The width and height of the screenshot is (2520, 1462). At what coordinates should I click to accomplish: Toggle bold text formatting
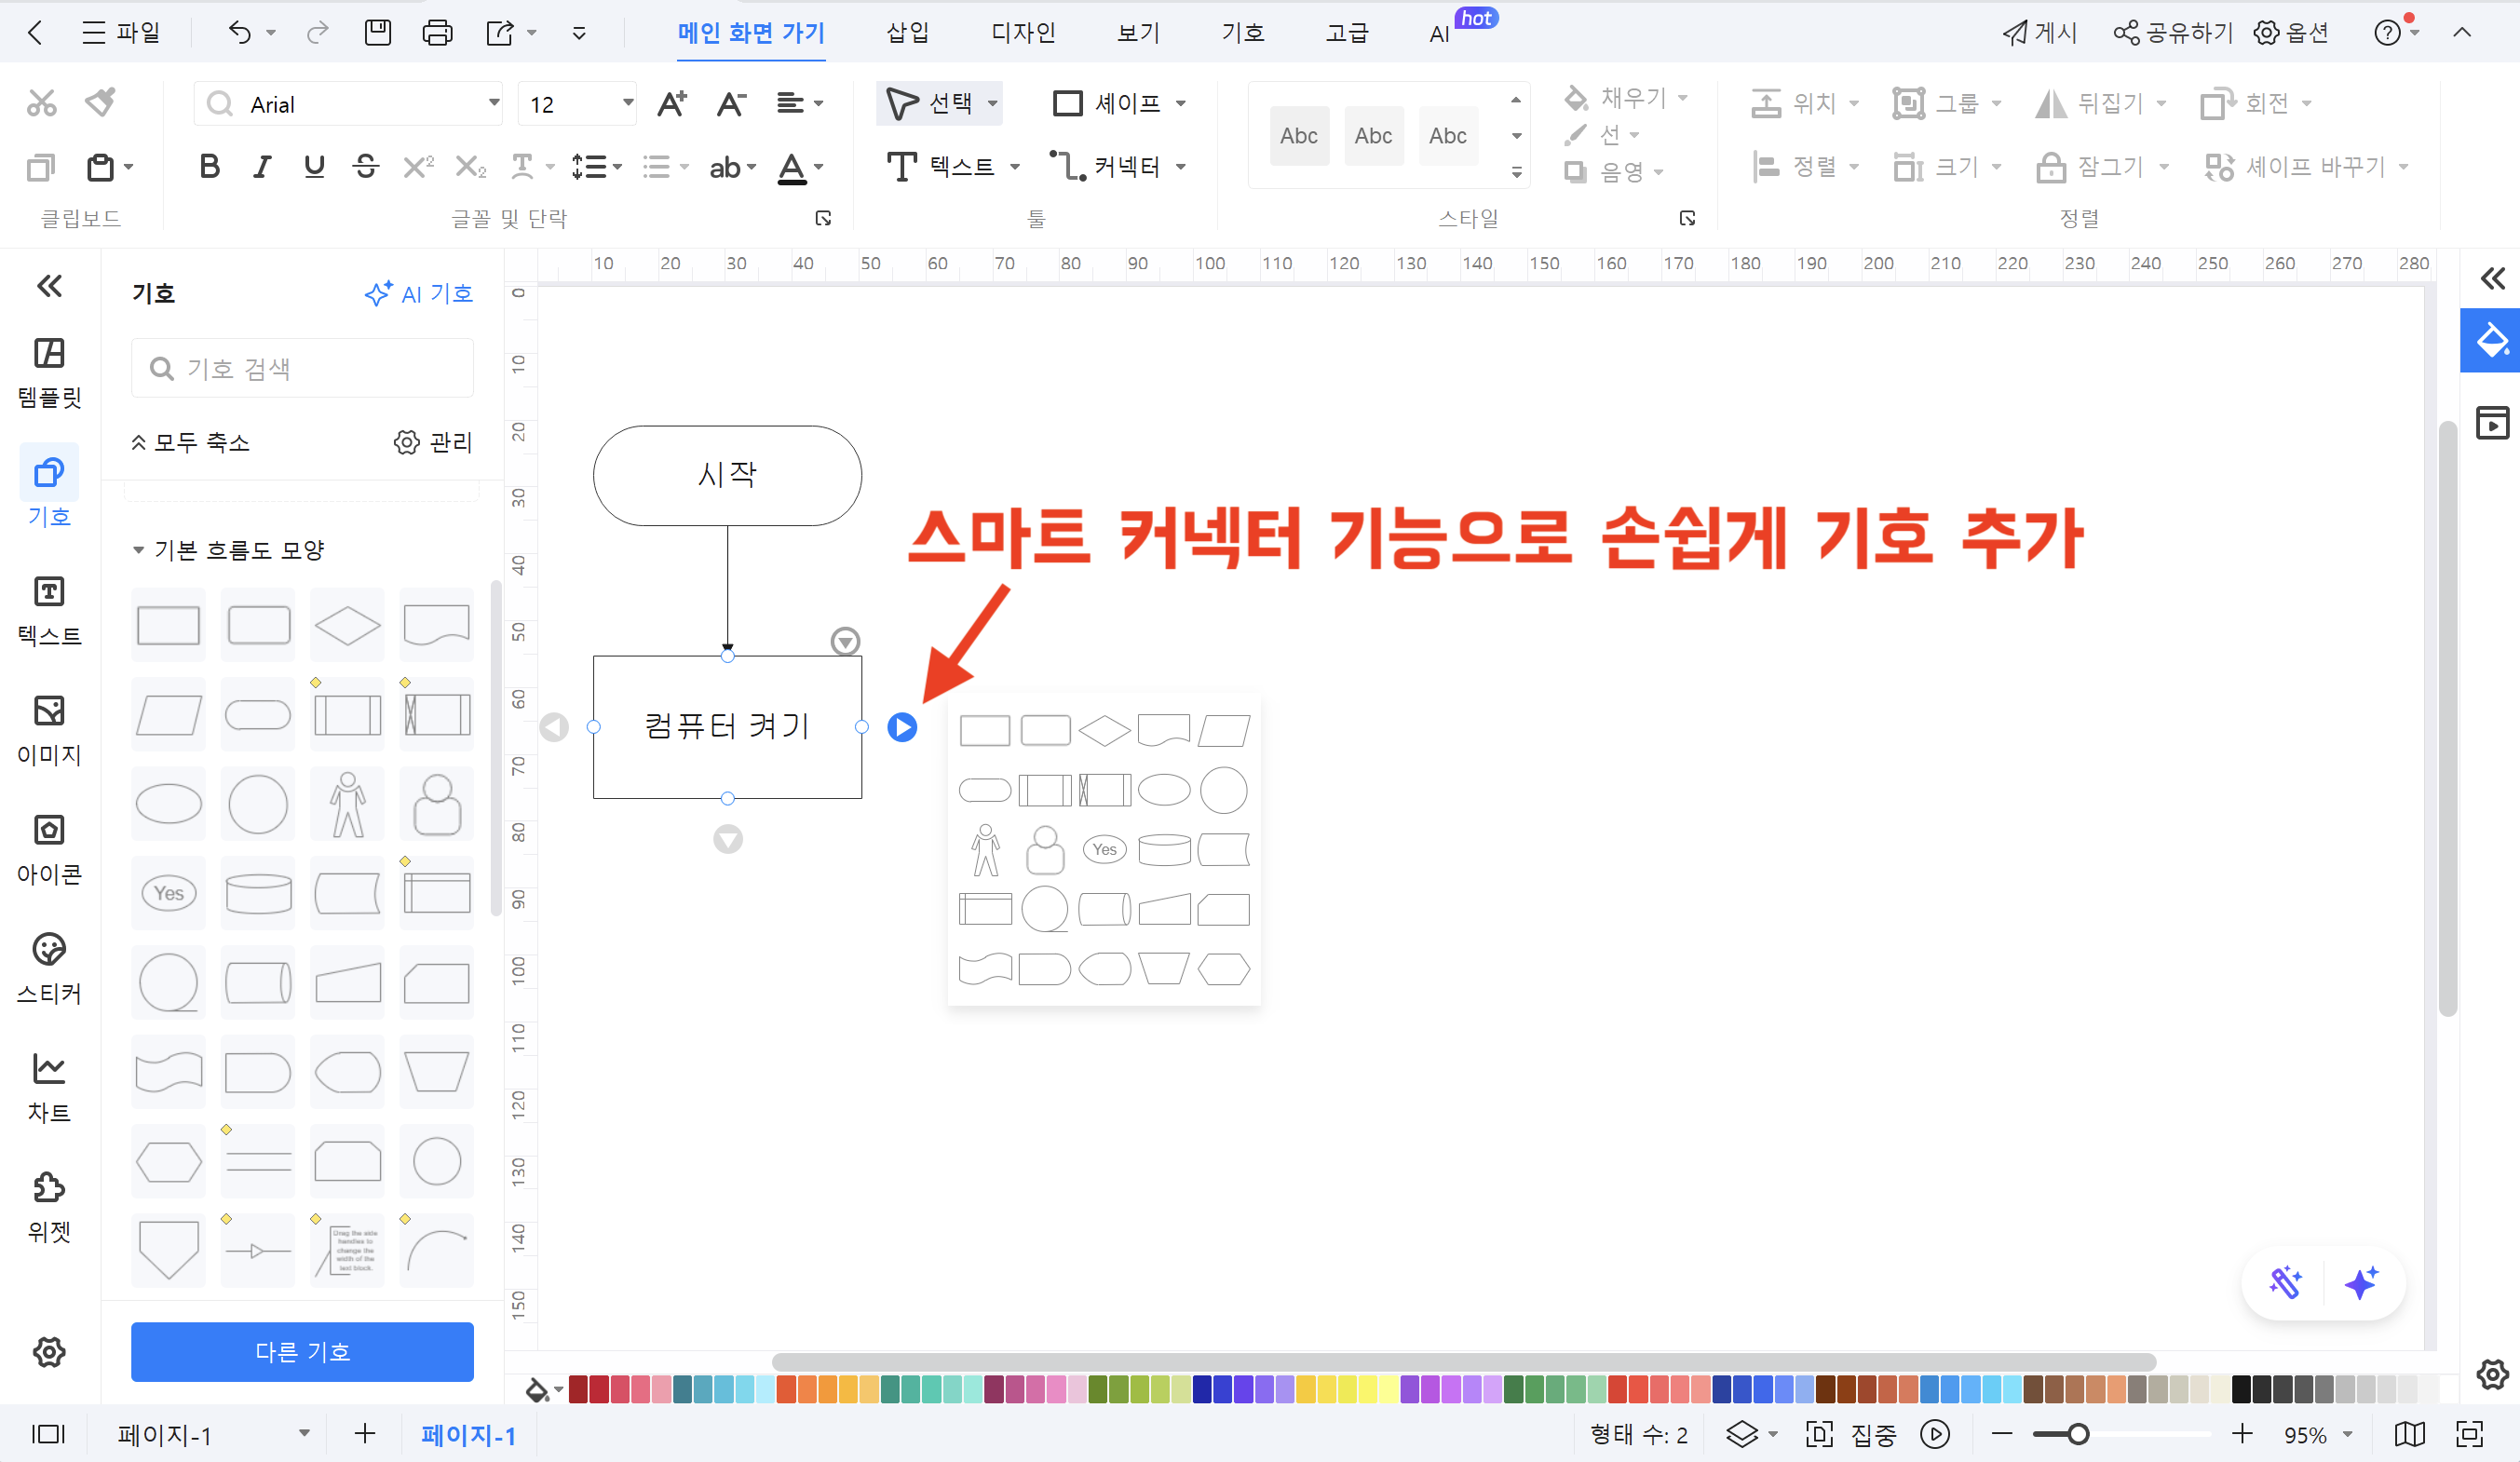pyautogui.click(x=209, y=166)
